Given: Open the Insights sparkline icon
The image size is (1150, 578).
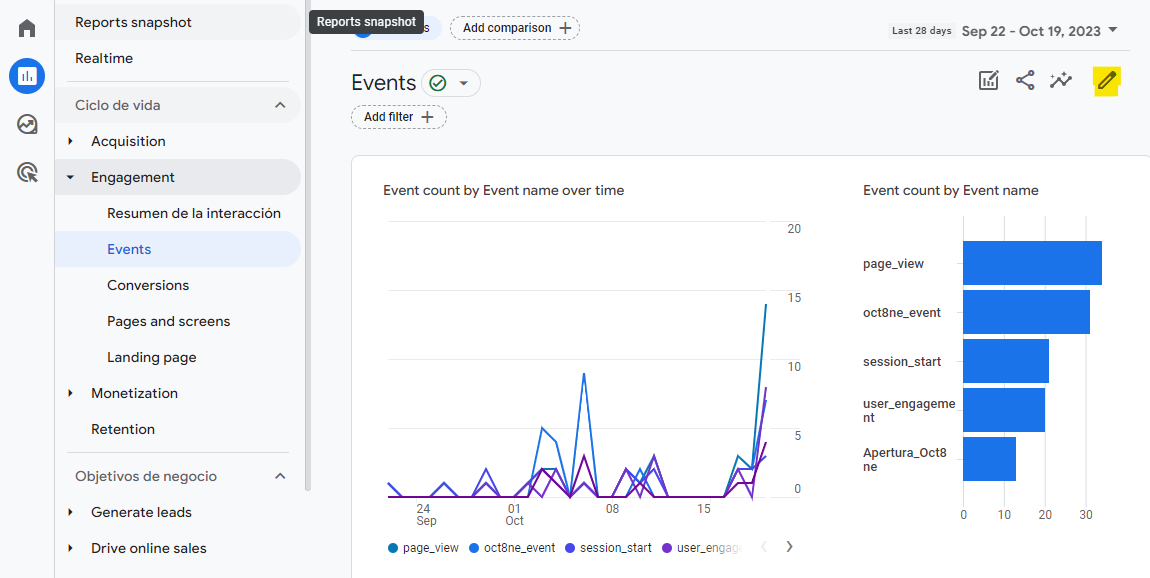Looking at the screenshot, I should [1061, 81].
